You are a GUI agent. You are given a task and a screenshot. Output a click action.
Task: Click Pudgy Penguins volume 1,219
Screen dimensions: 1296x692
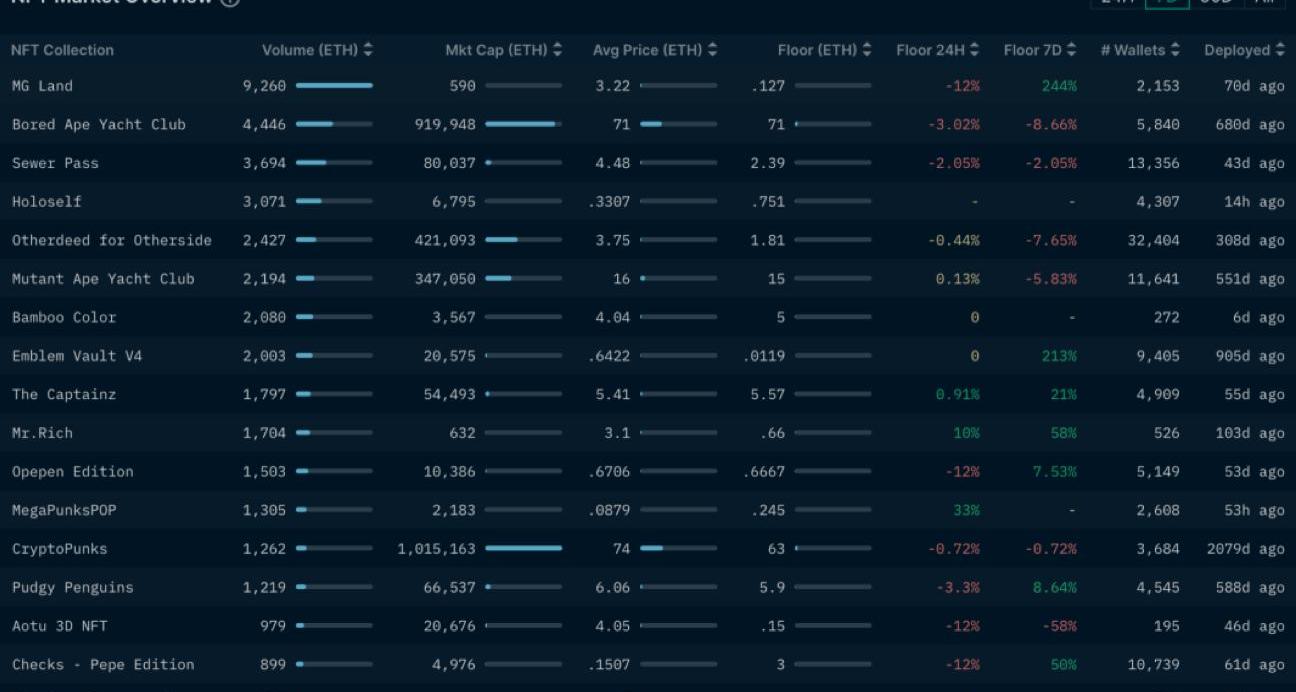pyautogui.click(x=264, y=587)
